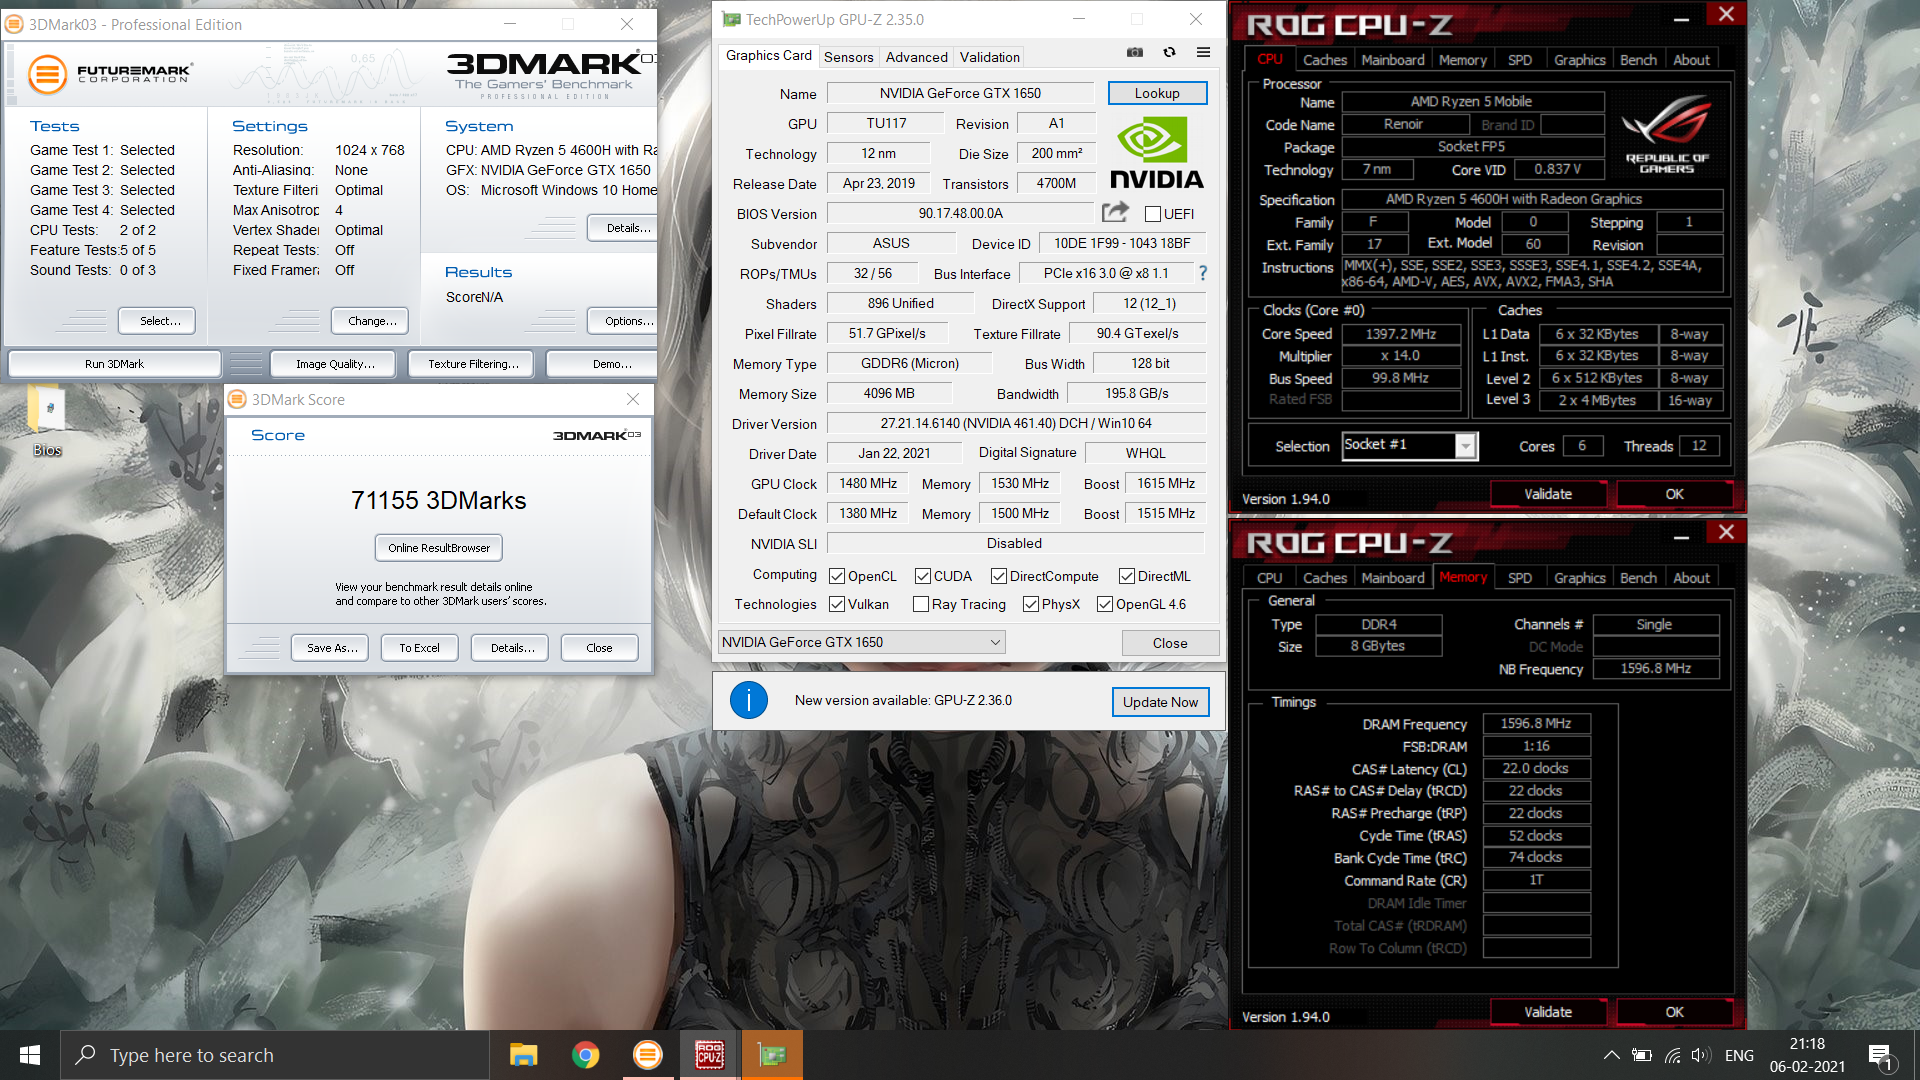Screen dimensions: 1920x1080
Task: Close the 3DMark Score dialog with X
Action: point(633,399)
